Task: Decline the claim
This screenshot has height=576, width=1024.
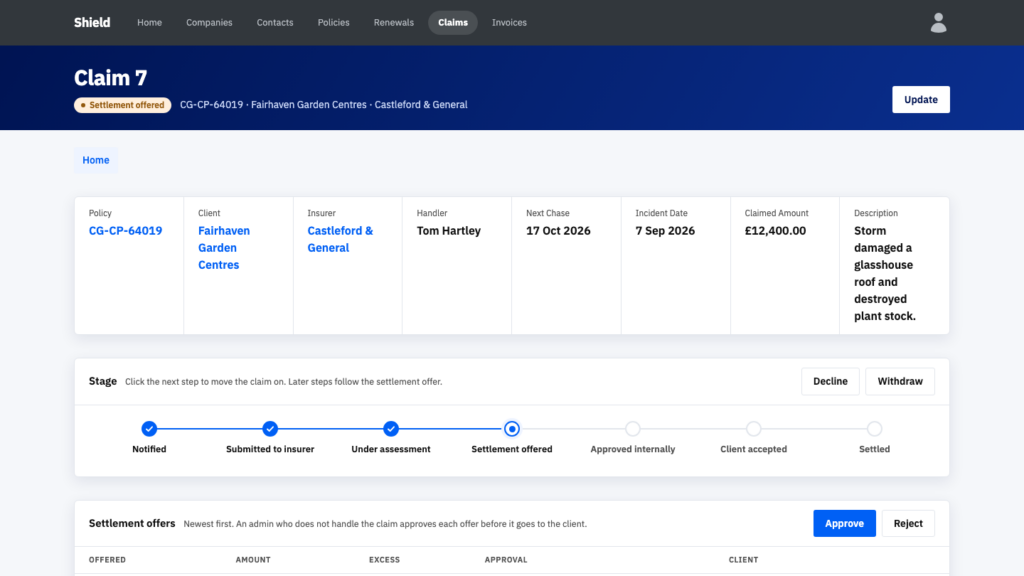Action: coord(830,381)
